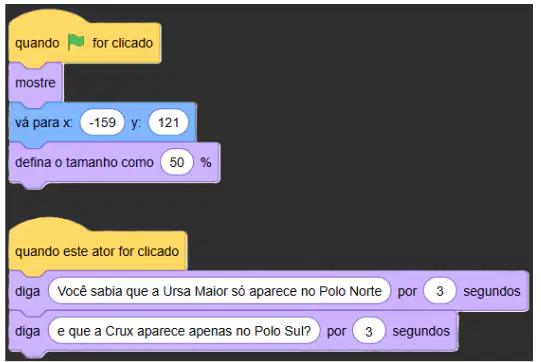Click the size field showing 50

[x=177, y=162]
